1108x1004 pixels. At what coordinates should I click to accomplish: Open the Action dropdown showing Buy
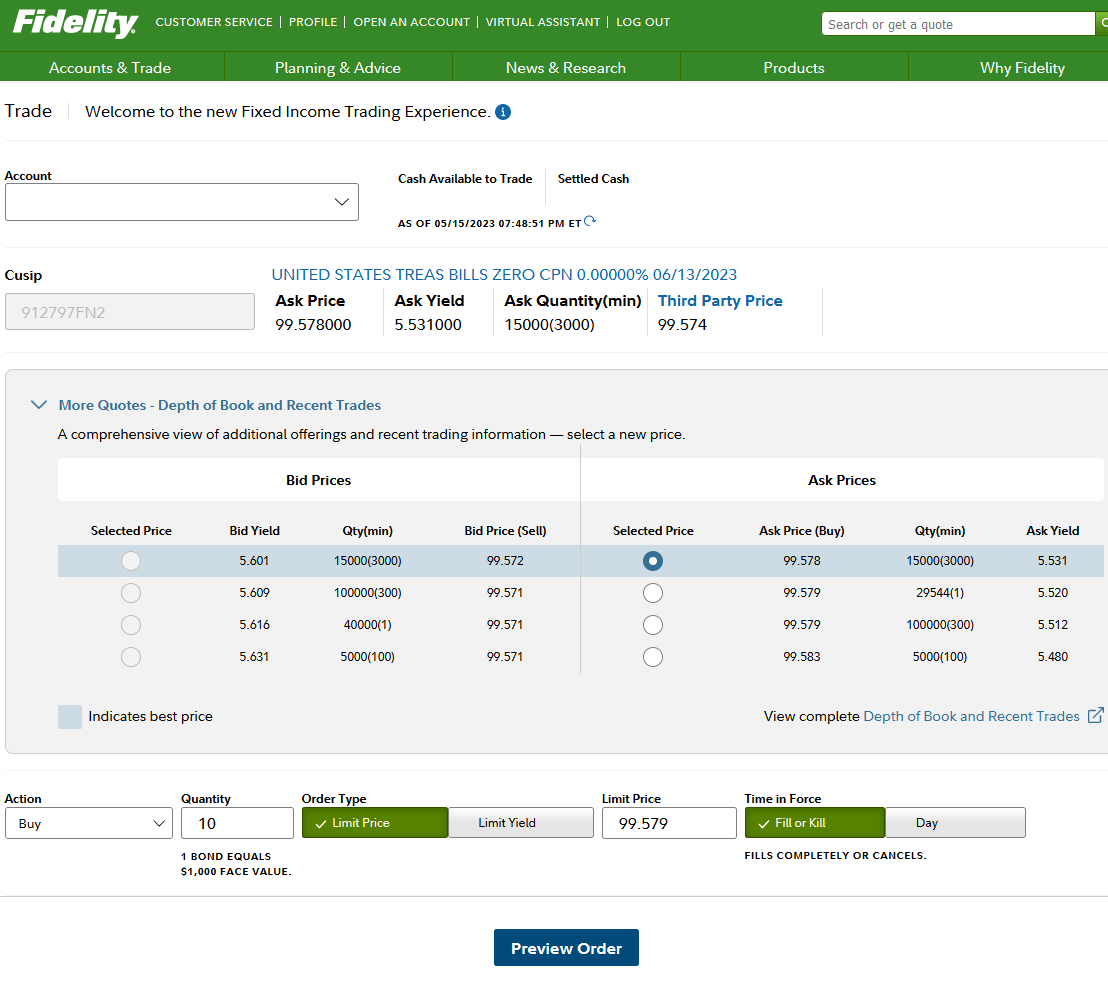tap(89, 823)
